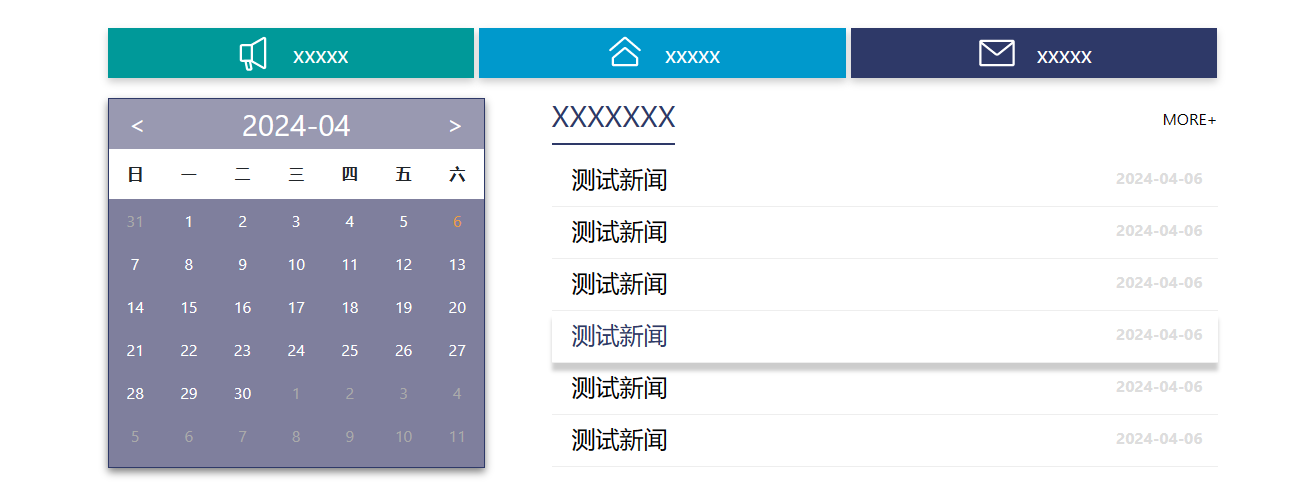Screen dimensions: 1296x497
Task: Click date 25 on the calendar
Action: (350, 351)
